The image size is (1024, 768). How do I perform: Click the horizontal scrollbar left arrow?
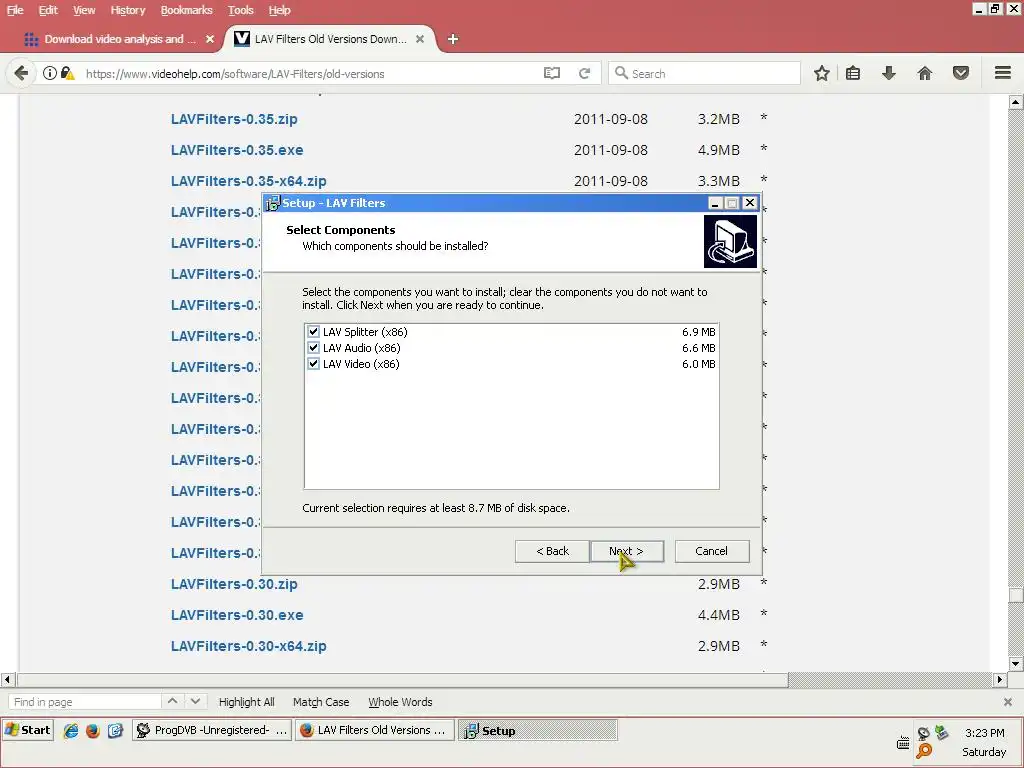(x=7, y=679)
